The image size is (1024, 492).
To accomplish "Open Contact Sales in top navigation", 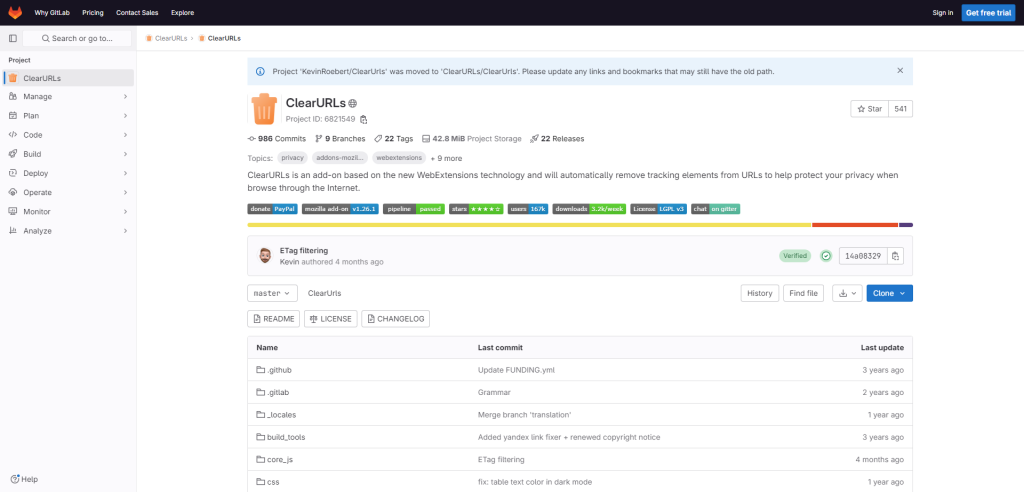I will click(137, 12).
